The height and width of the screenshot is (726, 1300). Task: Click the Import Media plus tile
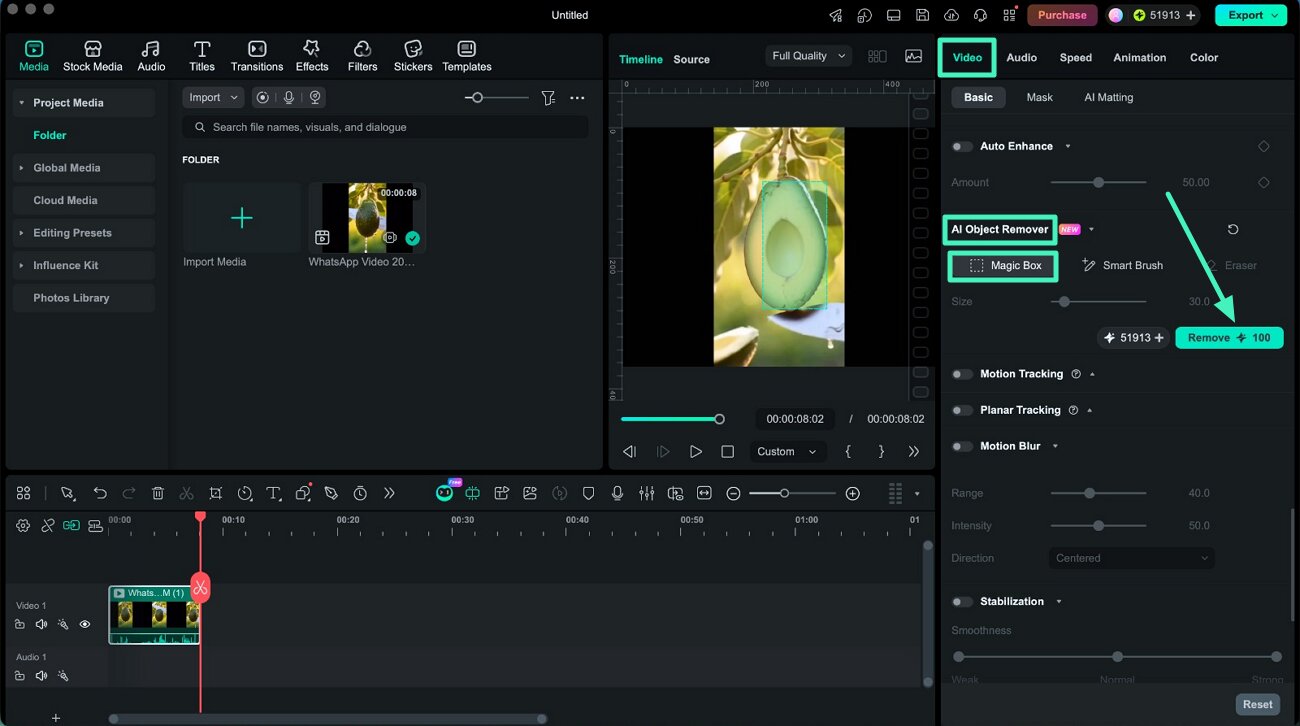coord(241,217)
